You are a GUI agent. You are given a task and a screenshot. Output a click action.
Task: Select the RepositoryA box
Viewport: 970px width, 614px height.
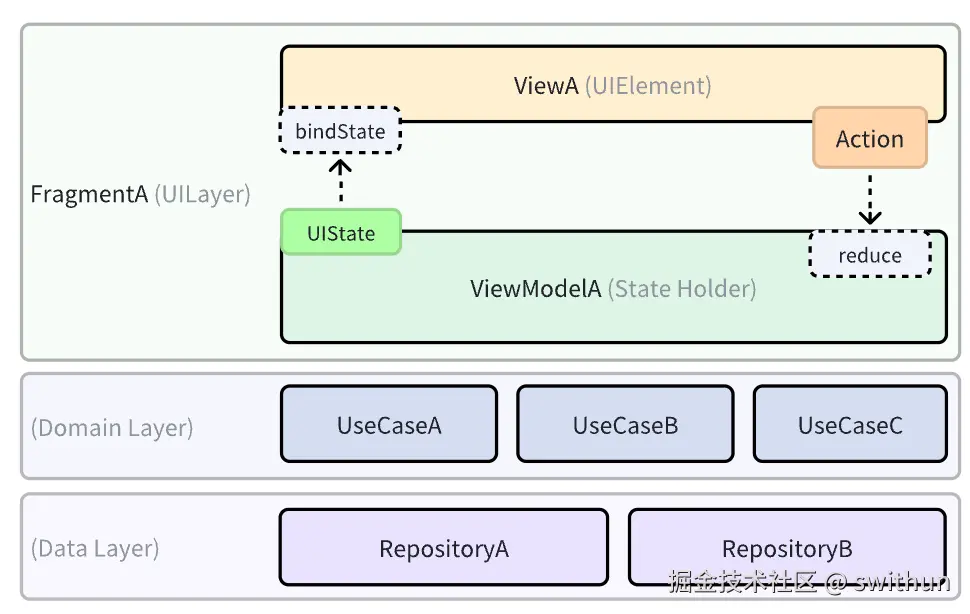pyautogui.click(x=443, y=548)
